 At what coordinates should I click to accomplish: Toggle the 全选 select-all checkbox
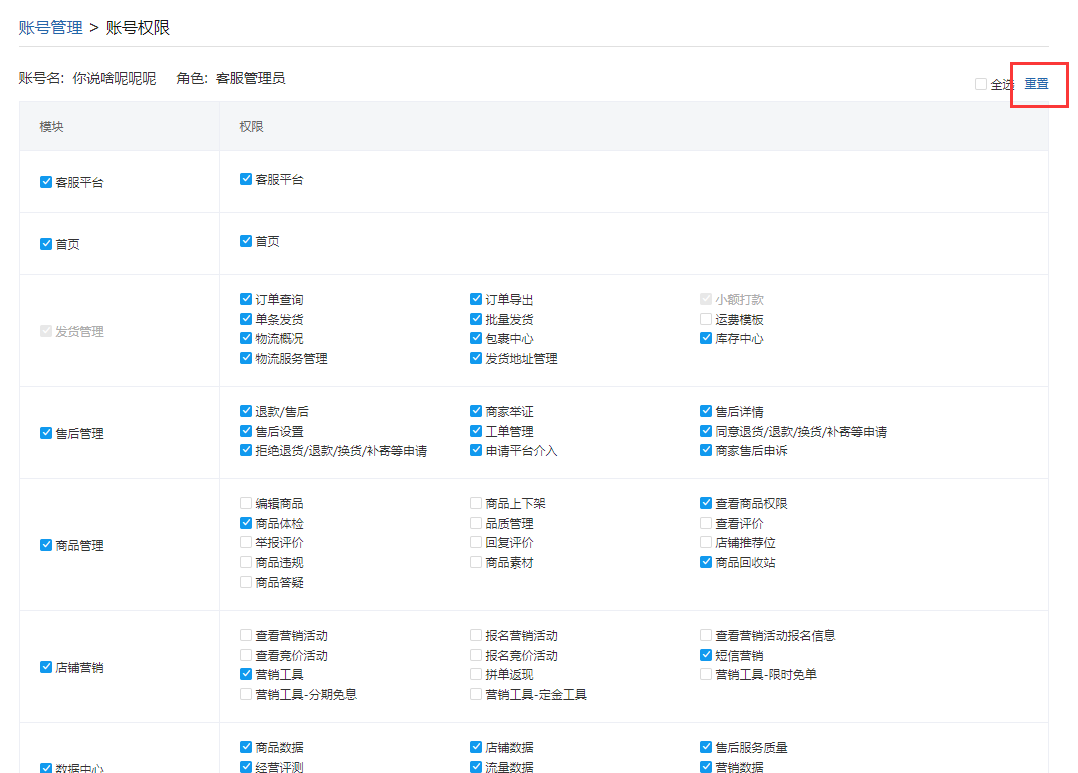click(981, 85)
